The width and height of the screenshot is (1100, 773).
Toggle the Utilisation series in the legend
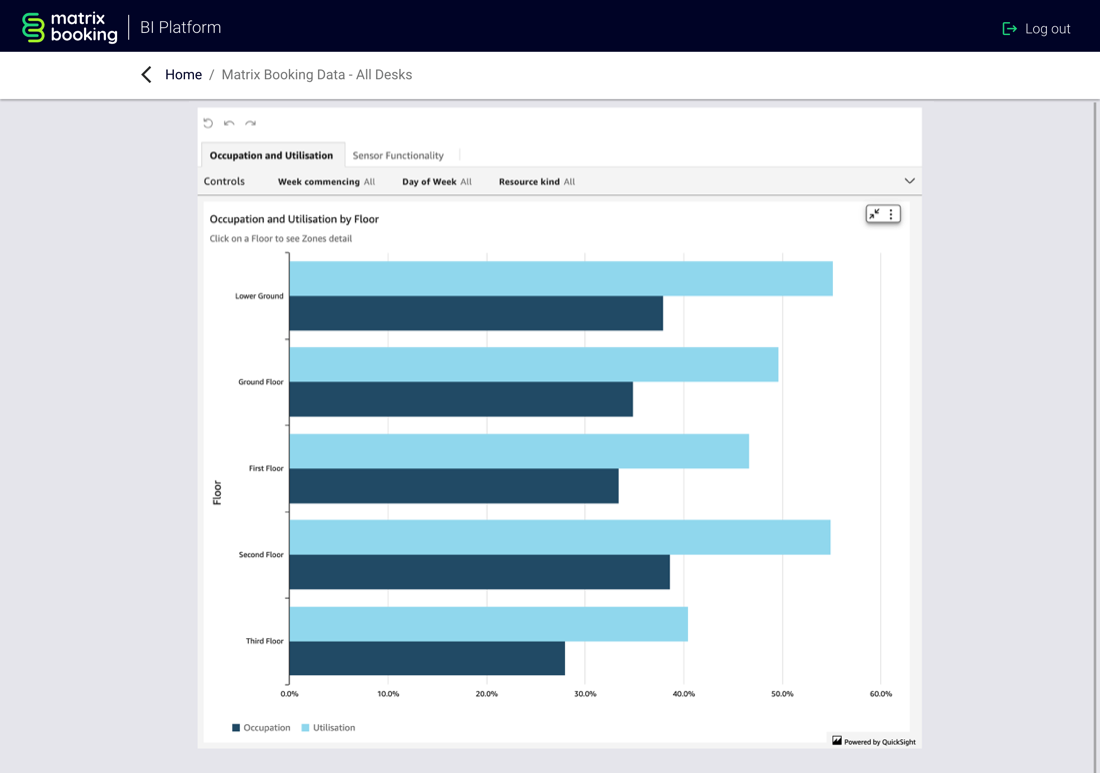click(x=328, y=728)
